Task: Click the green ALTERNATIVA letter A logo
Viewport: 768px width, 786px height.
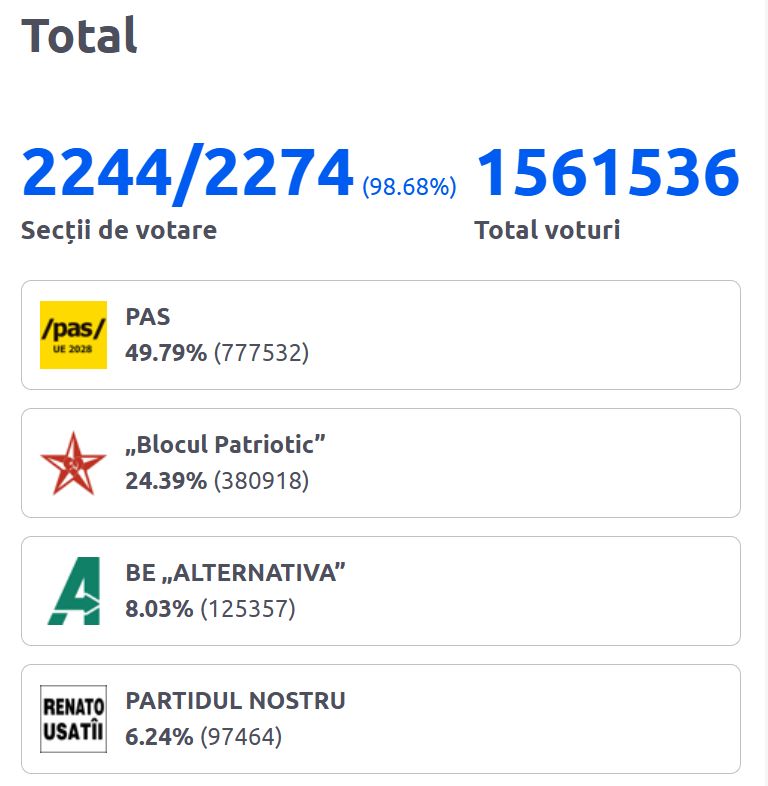Action: point(73,591)
